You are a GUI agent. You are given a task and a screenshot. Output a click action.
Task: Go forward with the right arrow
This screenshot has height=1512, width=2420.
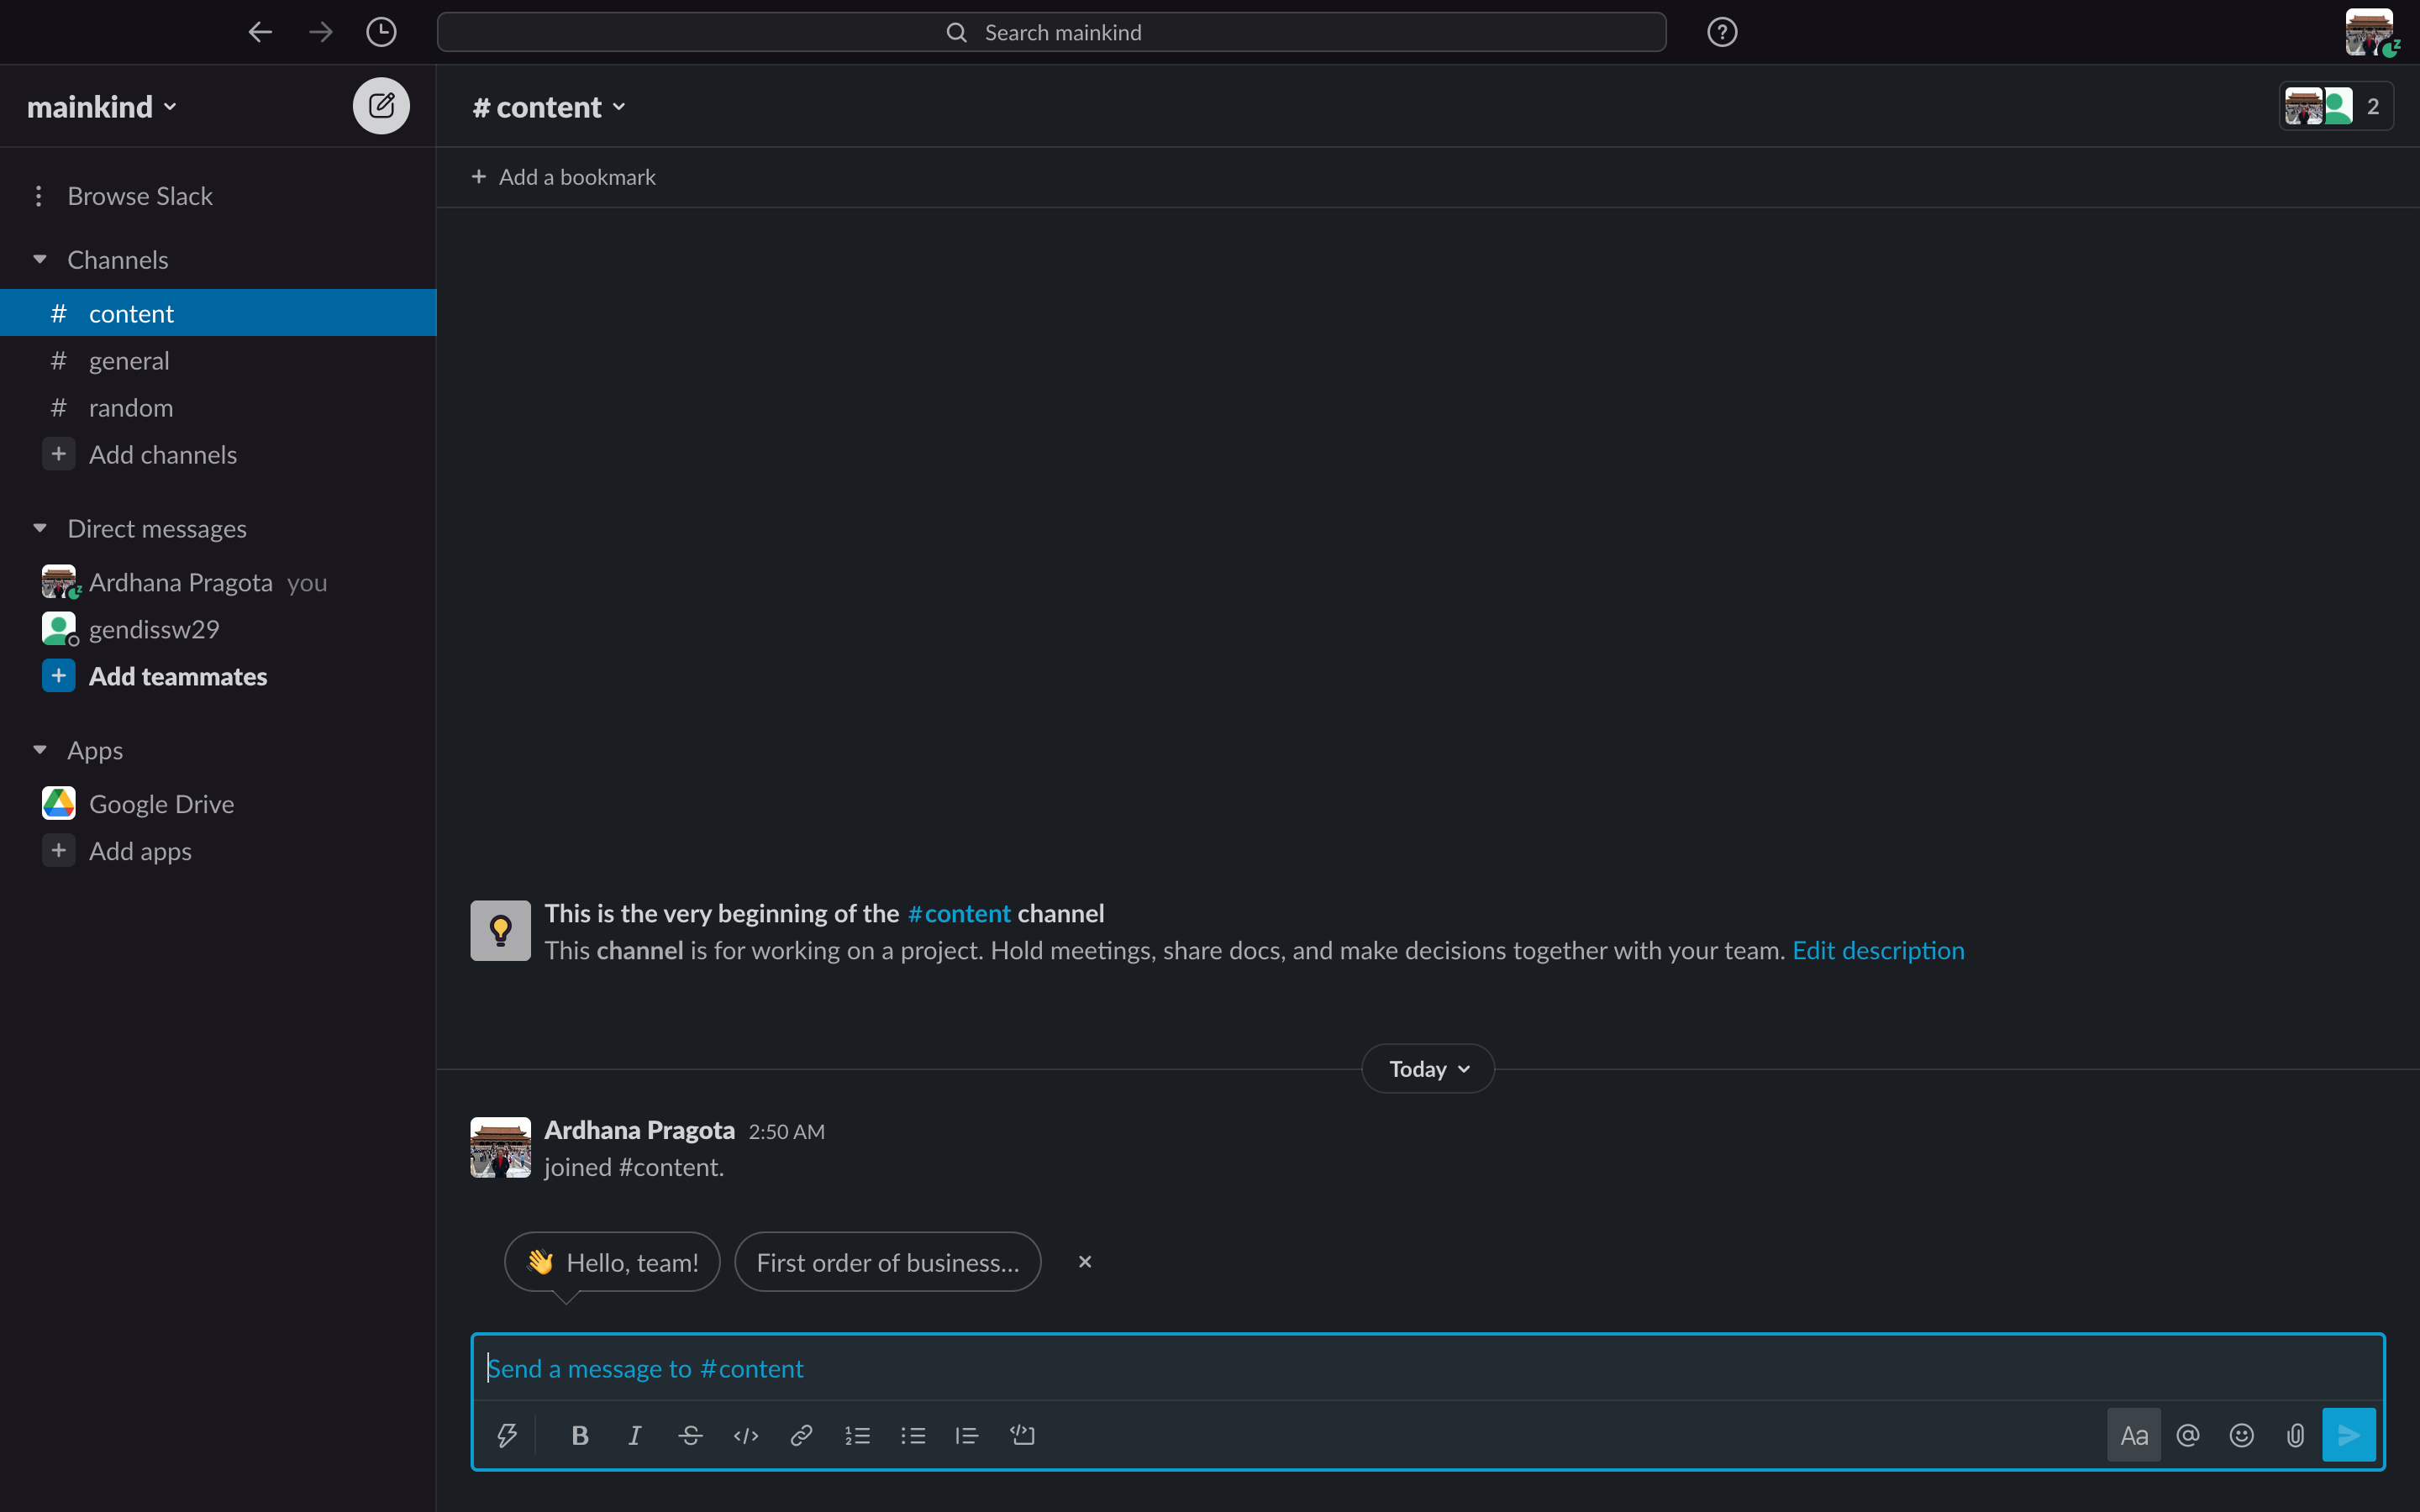coord(321,32)
